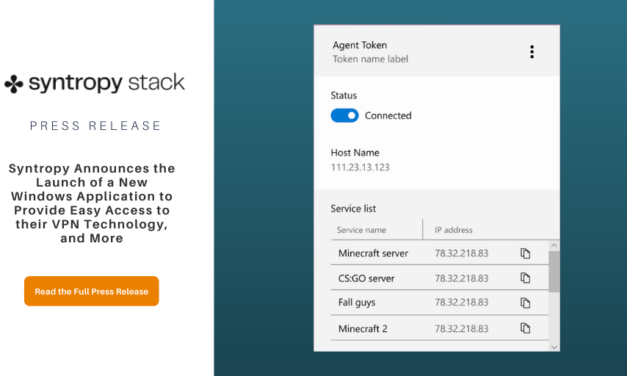Click the service list scrollbar thumb
This screenshot has height=376, width=627.
554,272
